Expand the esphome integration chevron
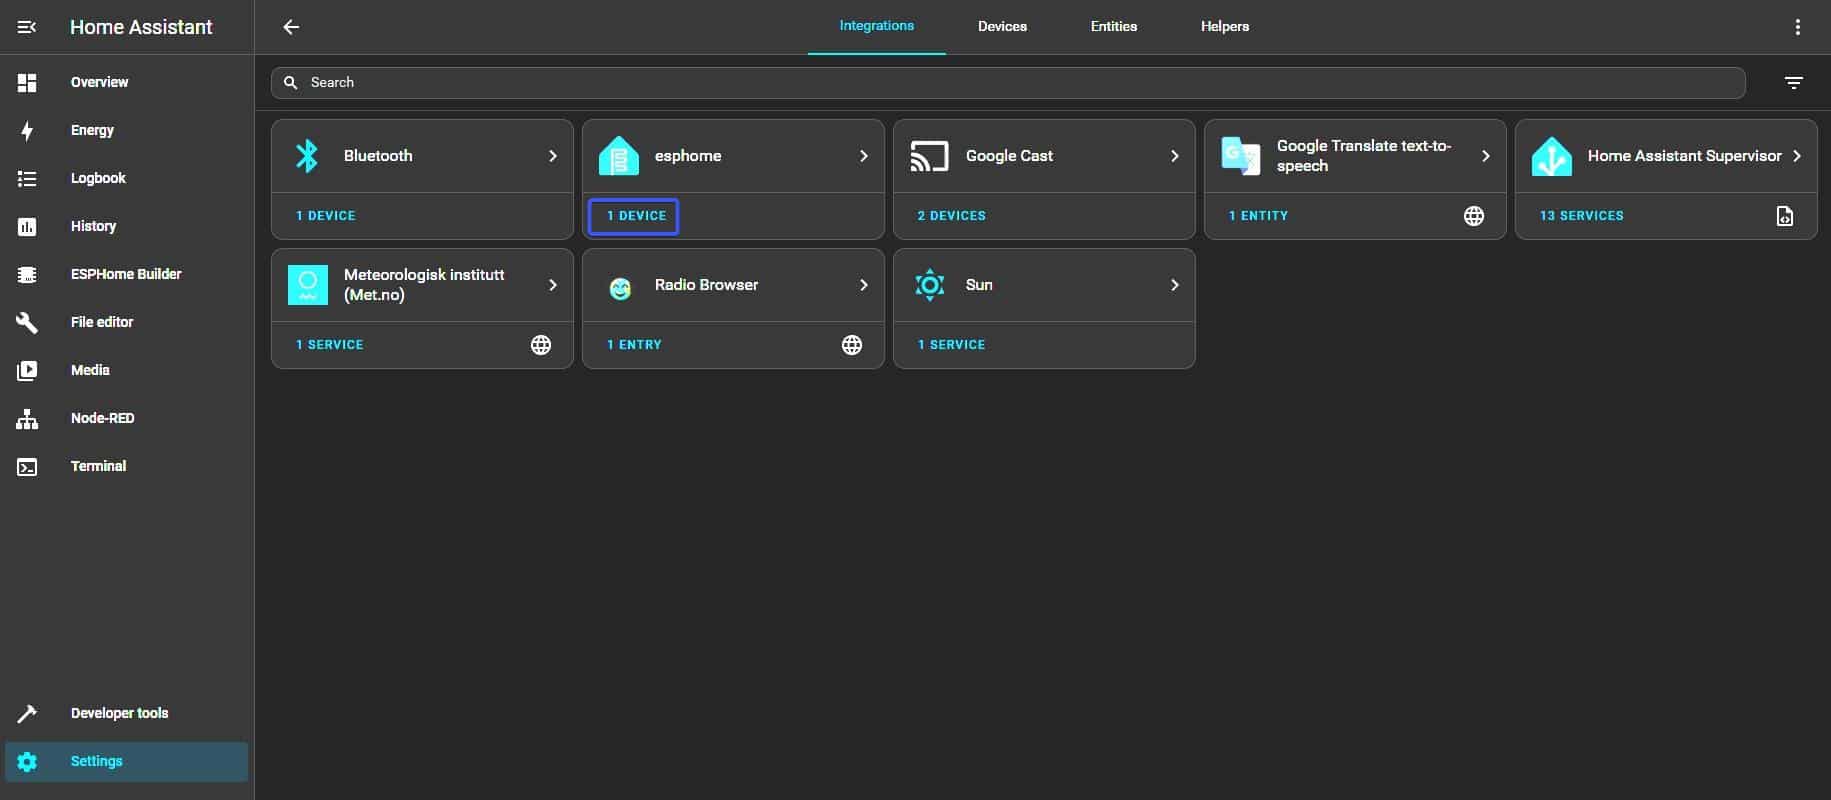This screenshot has width=1831, height=800. (863, 156)
